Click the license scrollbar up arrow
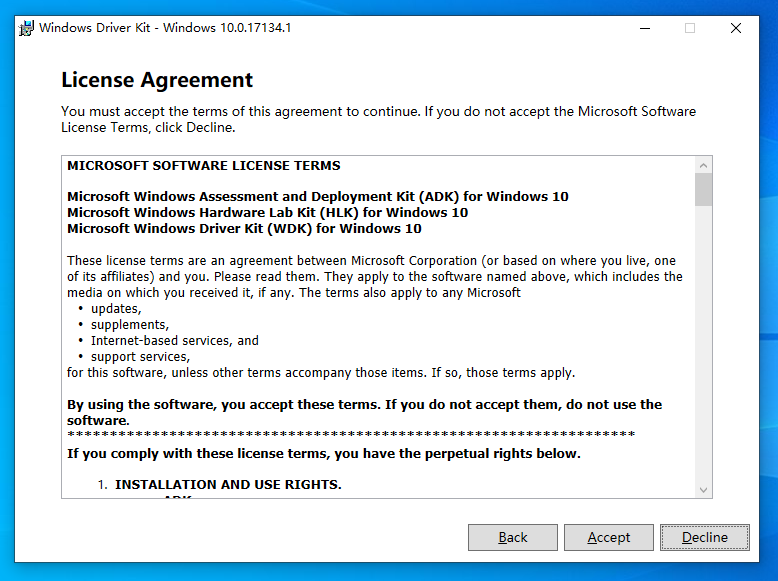 703,165
